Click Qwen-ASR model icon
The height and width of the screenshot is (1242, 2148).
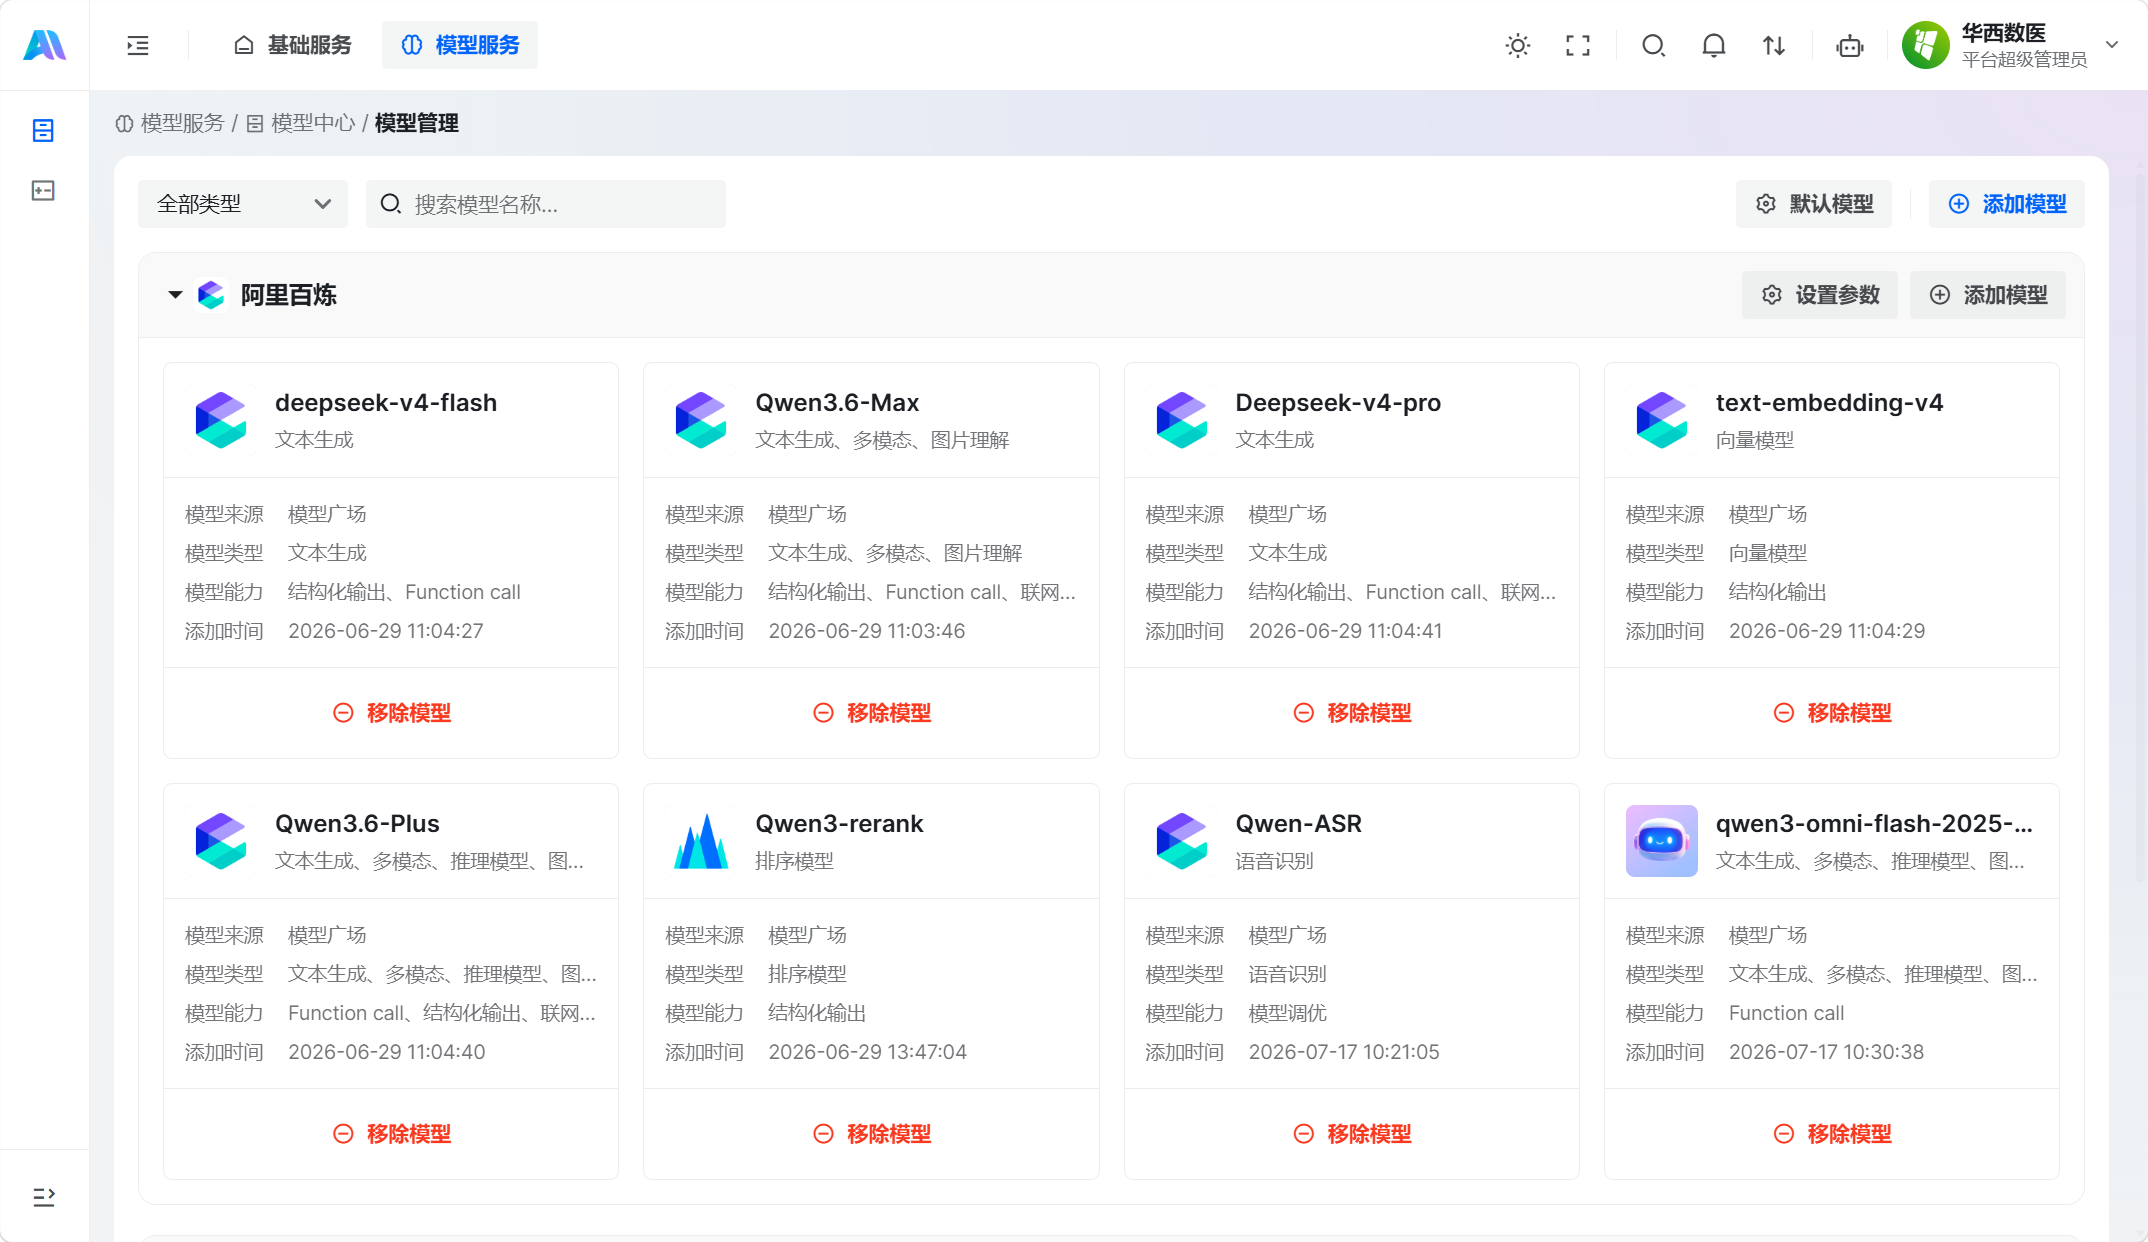click(1182, 841)
